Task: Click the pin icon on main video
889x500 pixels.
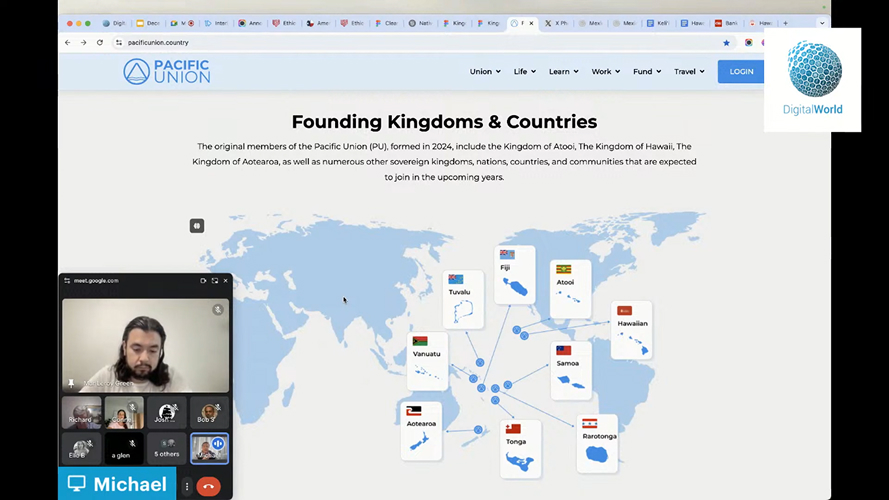Action: 71,382
